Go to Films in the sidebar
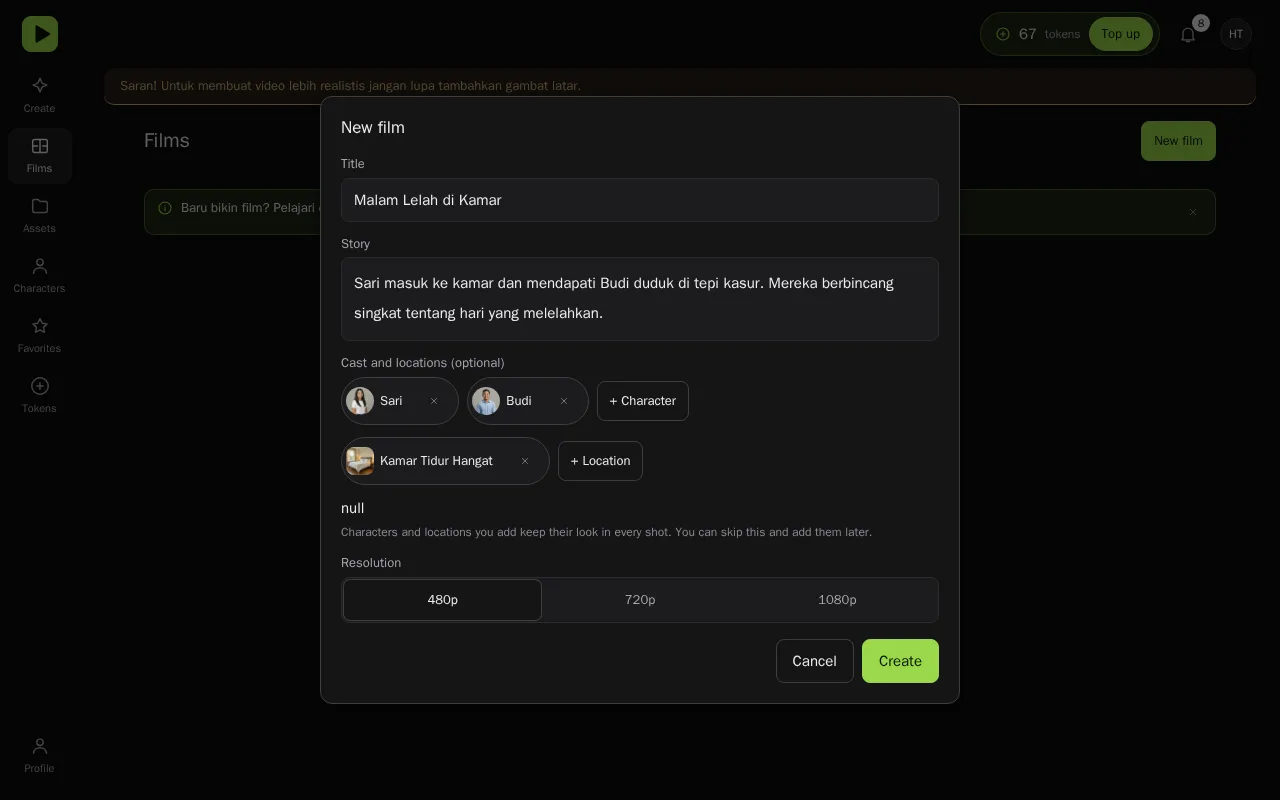The image size is (1280, 800). tap(40, 155)
